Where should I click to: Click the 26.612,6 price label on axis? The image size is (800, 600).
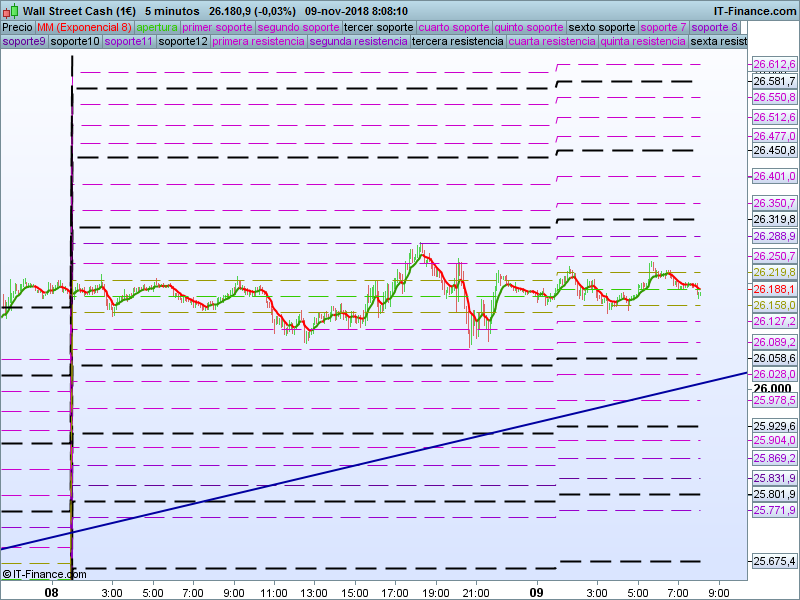(x=774, y=64)
